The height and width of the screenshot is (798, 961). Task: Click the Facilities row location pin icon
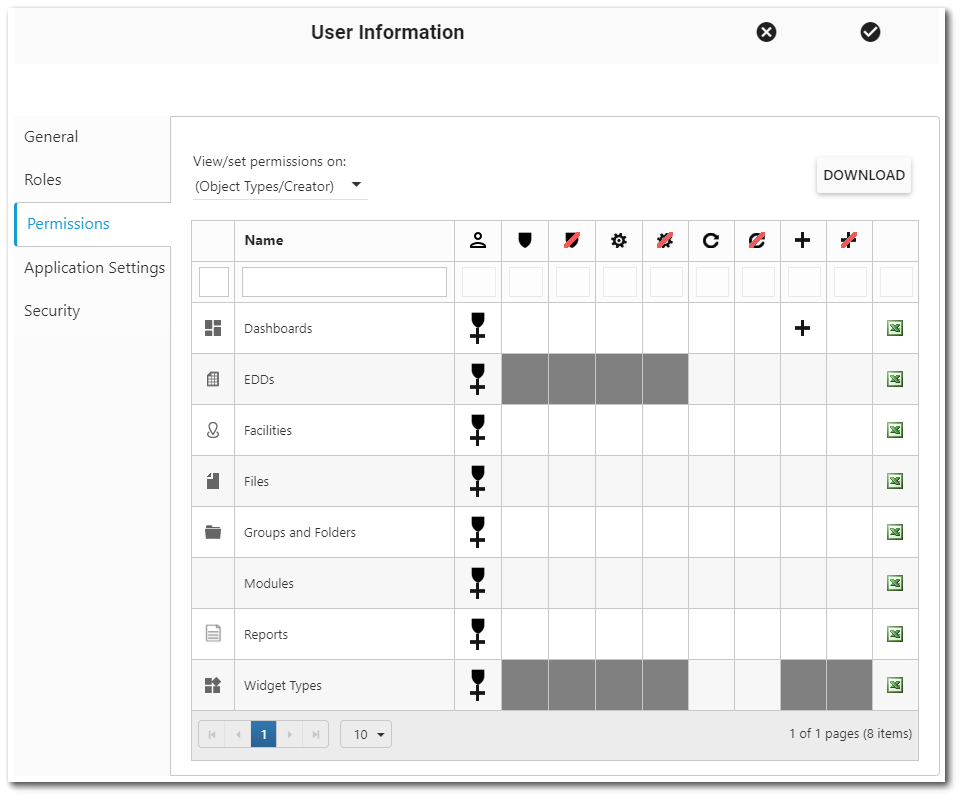(212, 430)
